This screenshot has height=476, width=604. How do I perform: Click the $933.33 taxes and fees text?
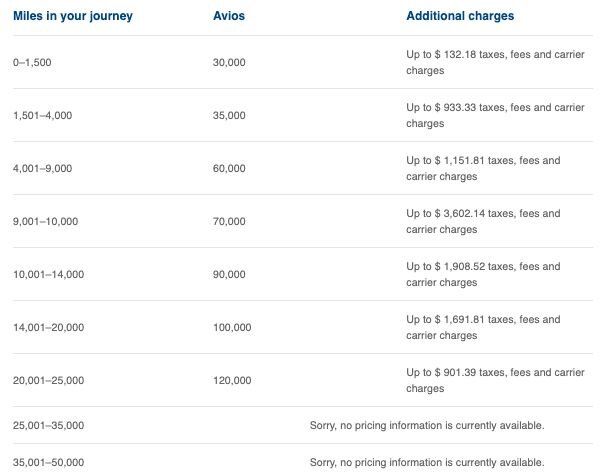click(494, 115)
